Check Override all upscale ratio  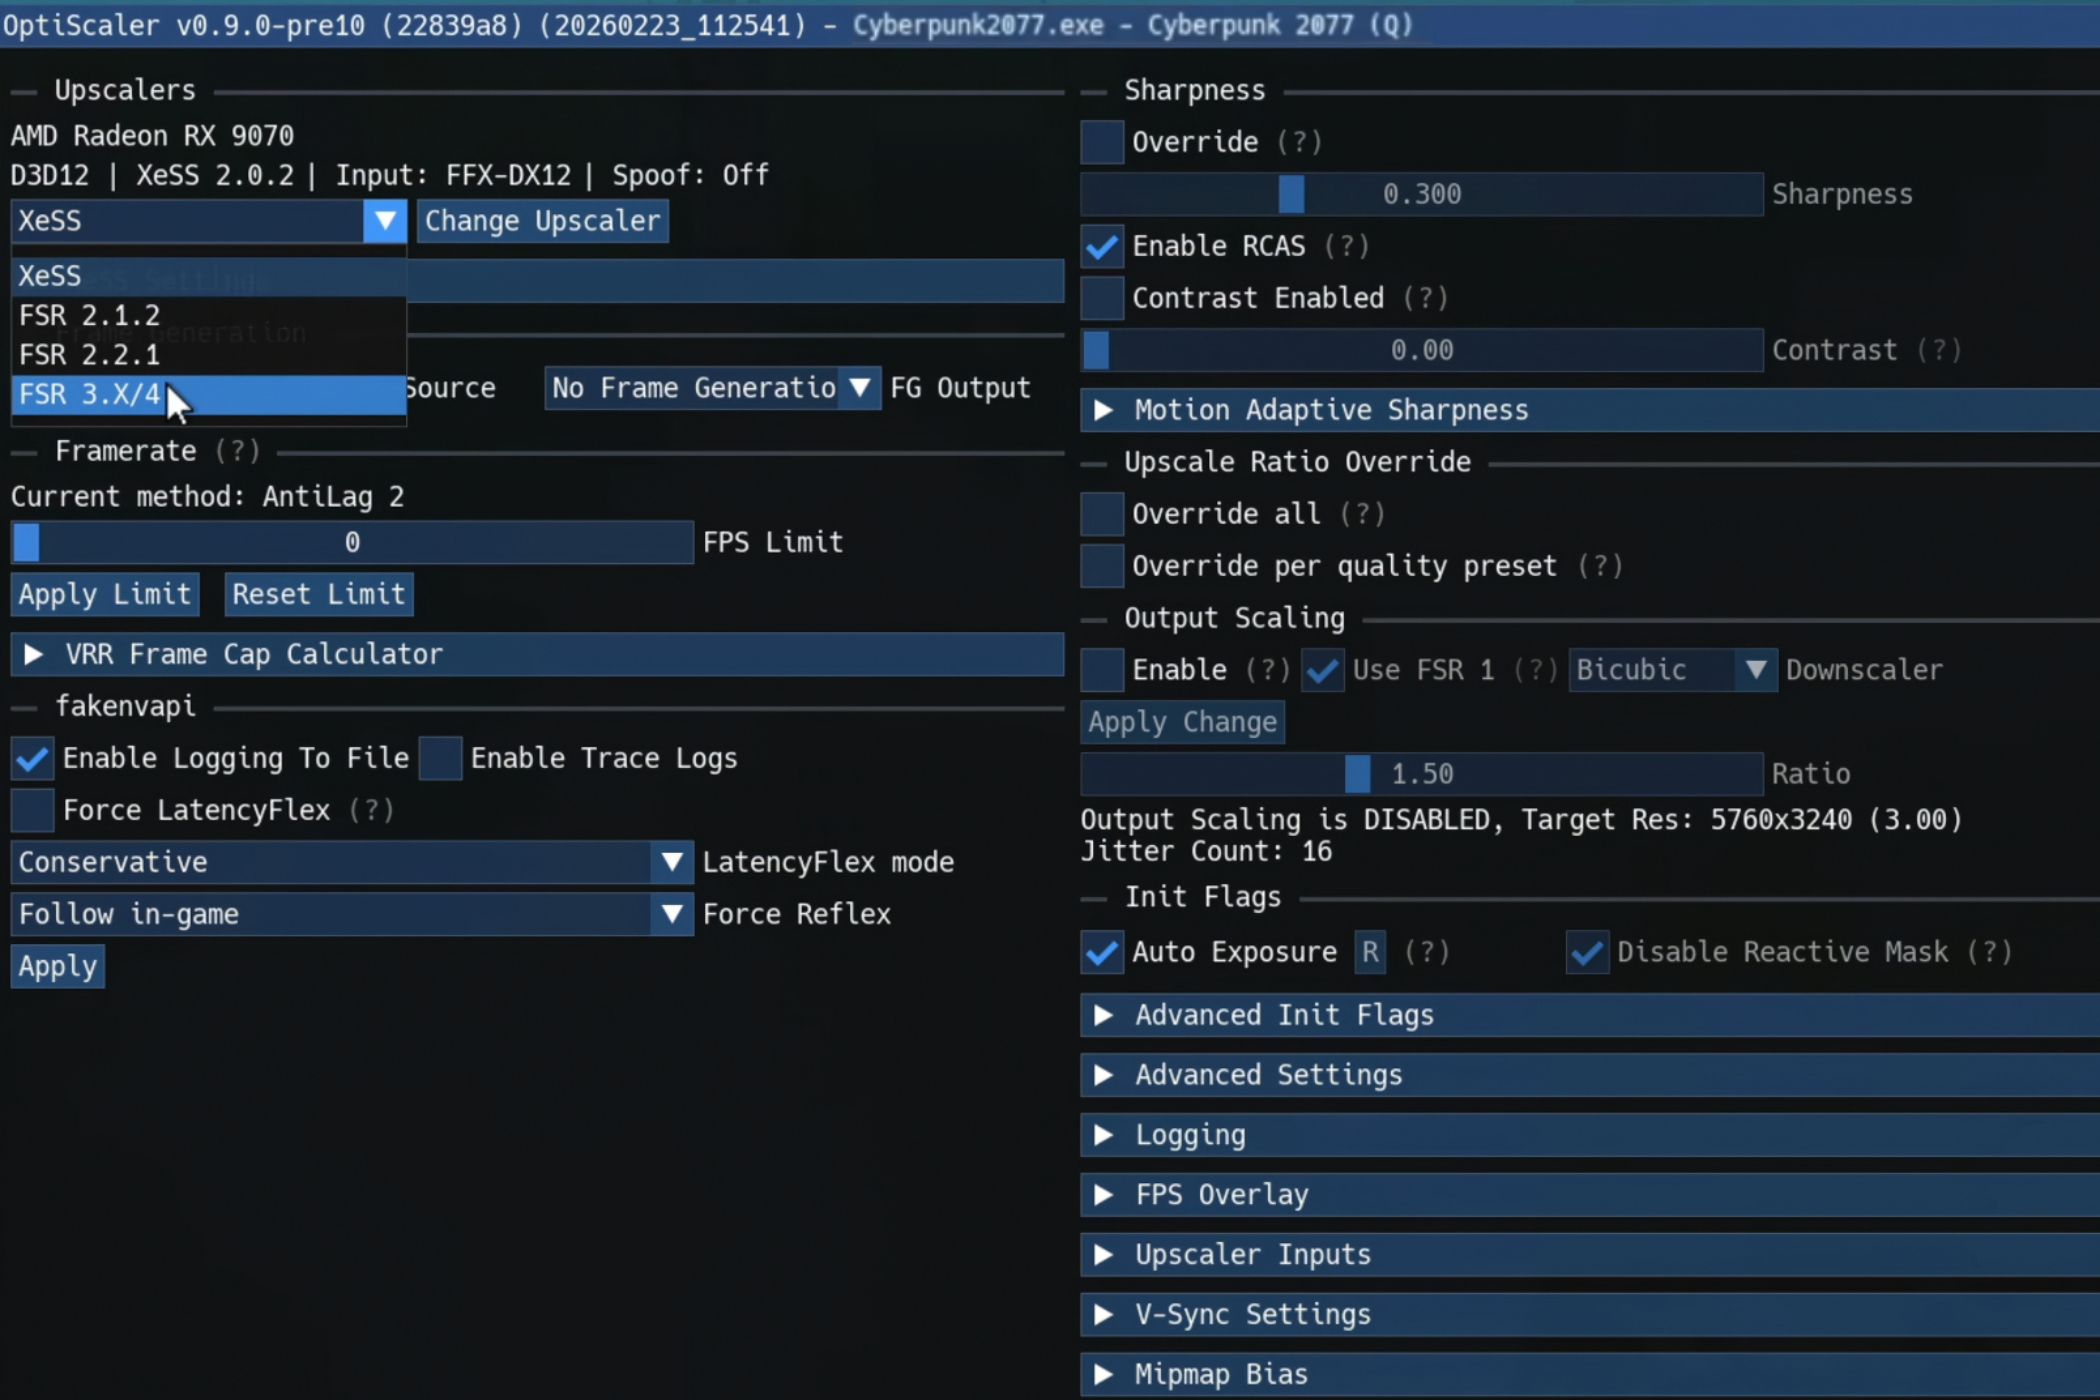(x=1102, y=514)
